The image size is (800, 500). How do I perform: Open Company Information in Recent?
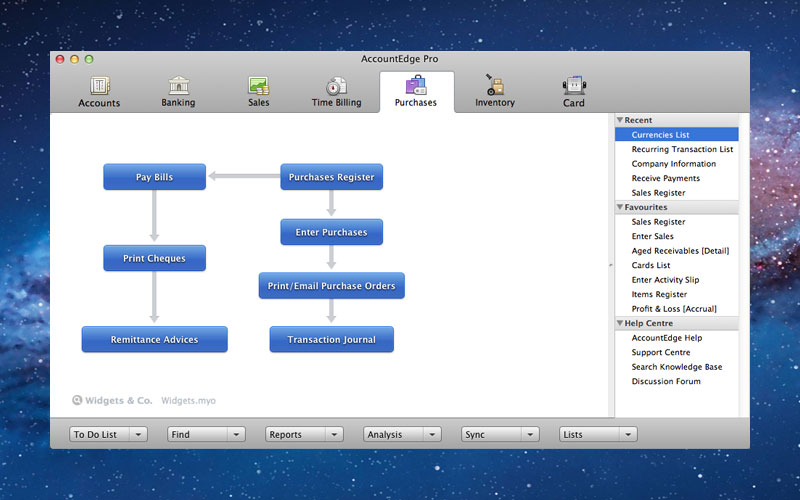click(673, 164)
